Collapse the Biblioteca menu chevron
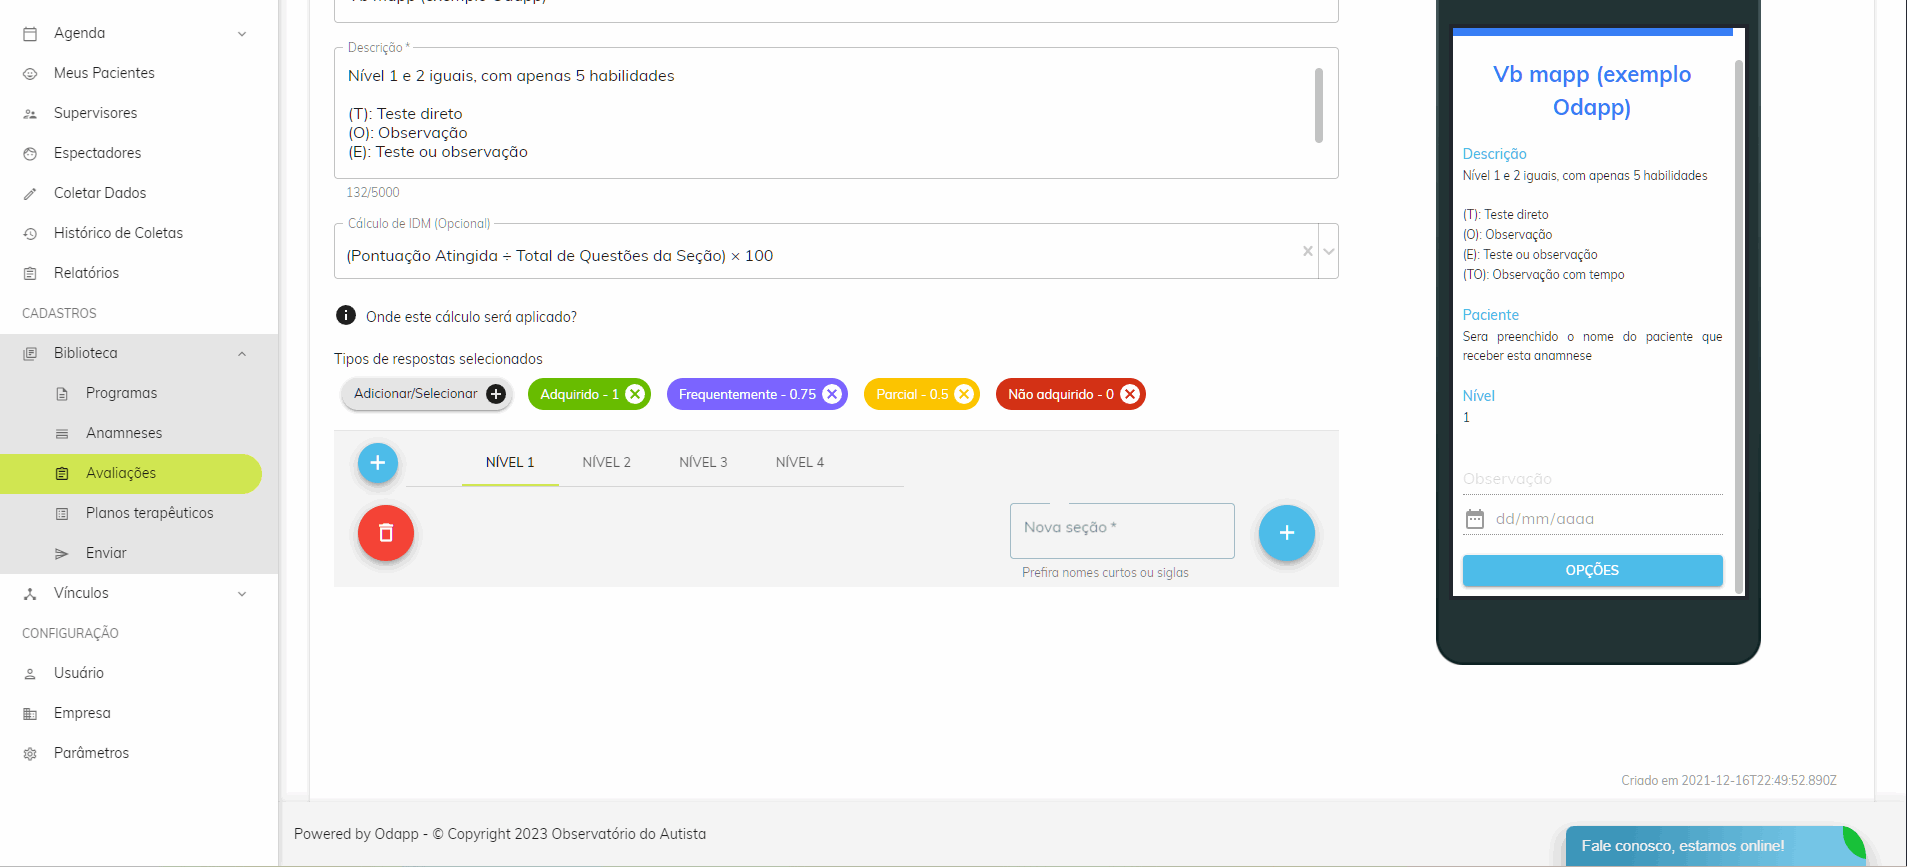Viewport: 1907px width, 867px height. coord(242,354)
